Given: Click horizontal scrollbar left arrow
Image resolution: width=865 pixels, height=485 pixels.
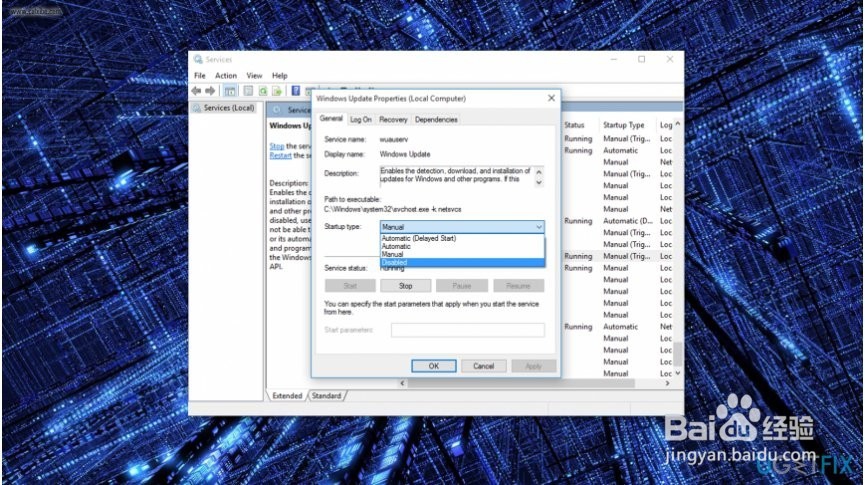Looking at the screenshot, I should tap(402, 383).
